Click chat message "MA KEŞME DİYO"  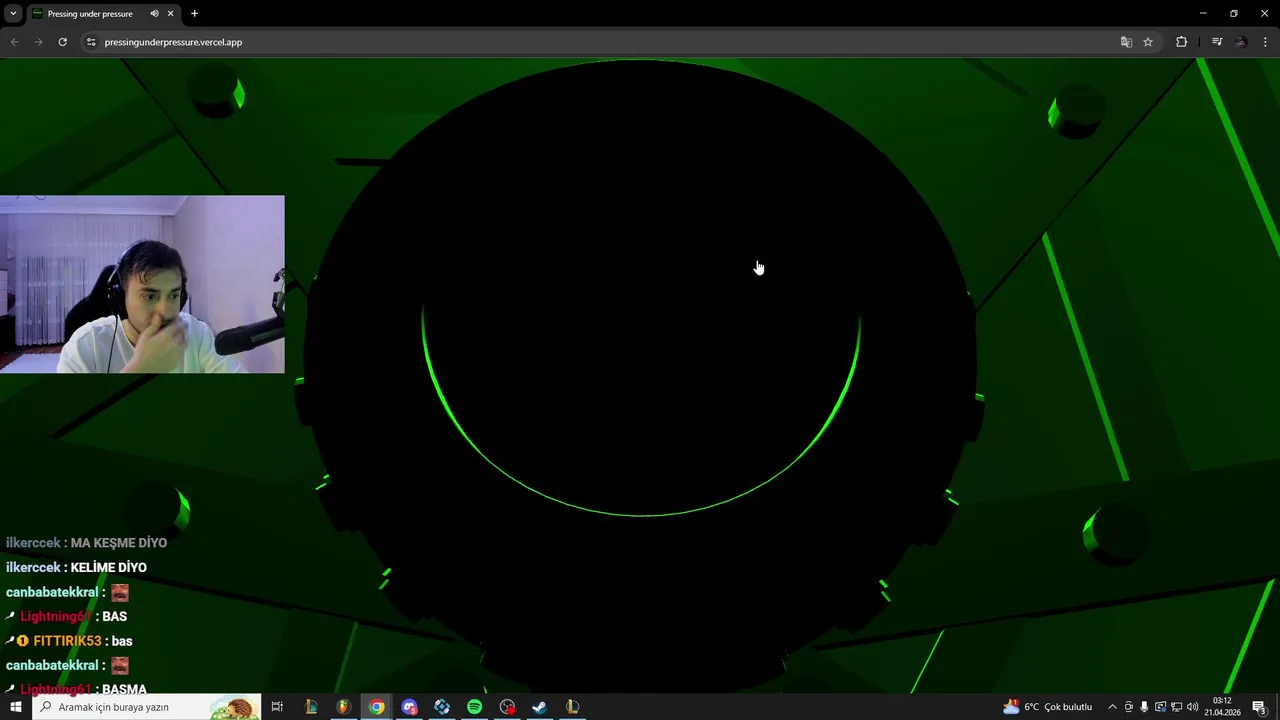pyautogui.click(x=118, y=543)
